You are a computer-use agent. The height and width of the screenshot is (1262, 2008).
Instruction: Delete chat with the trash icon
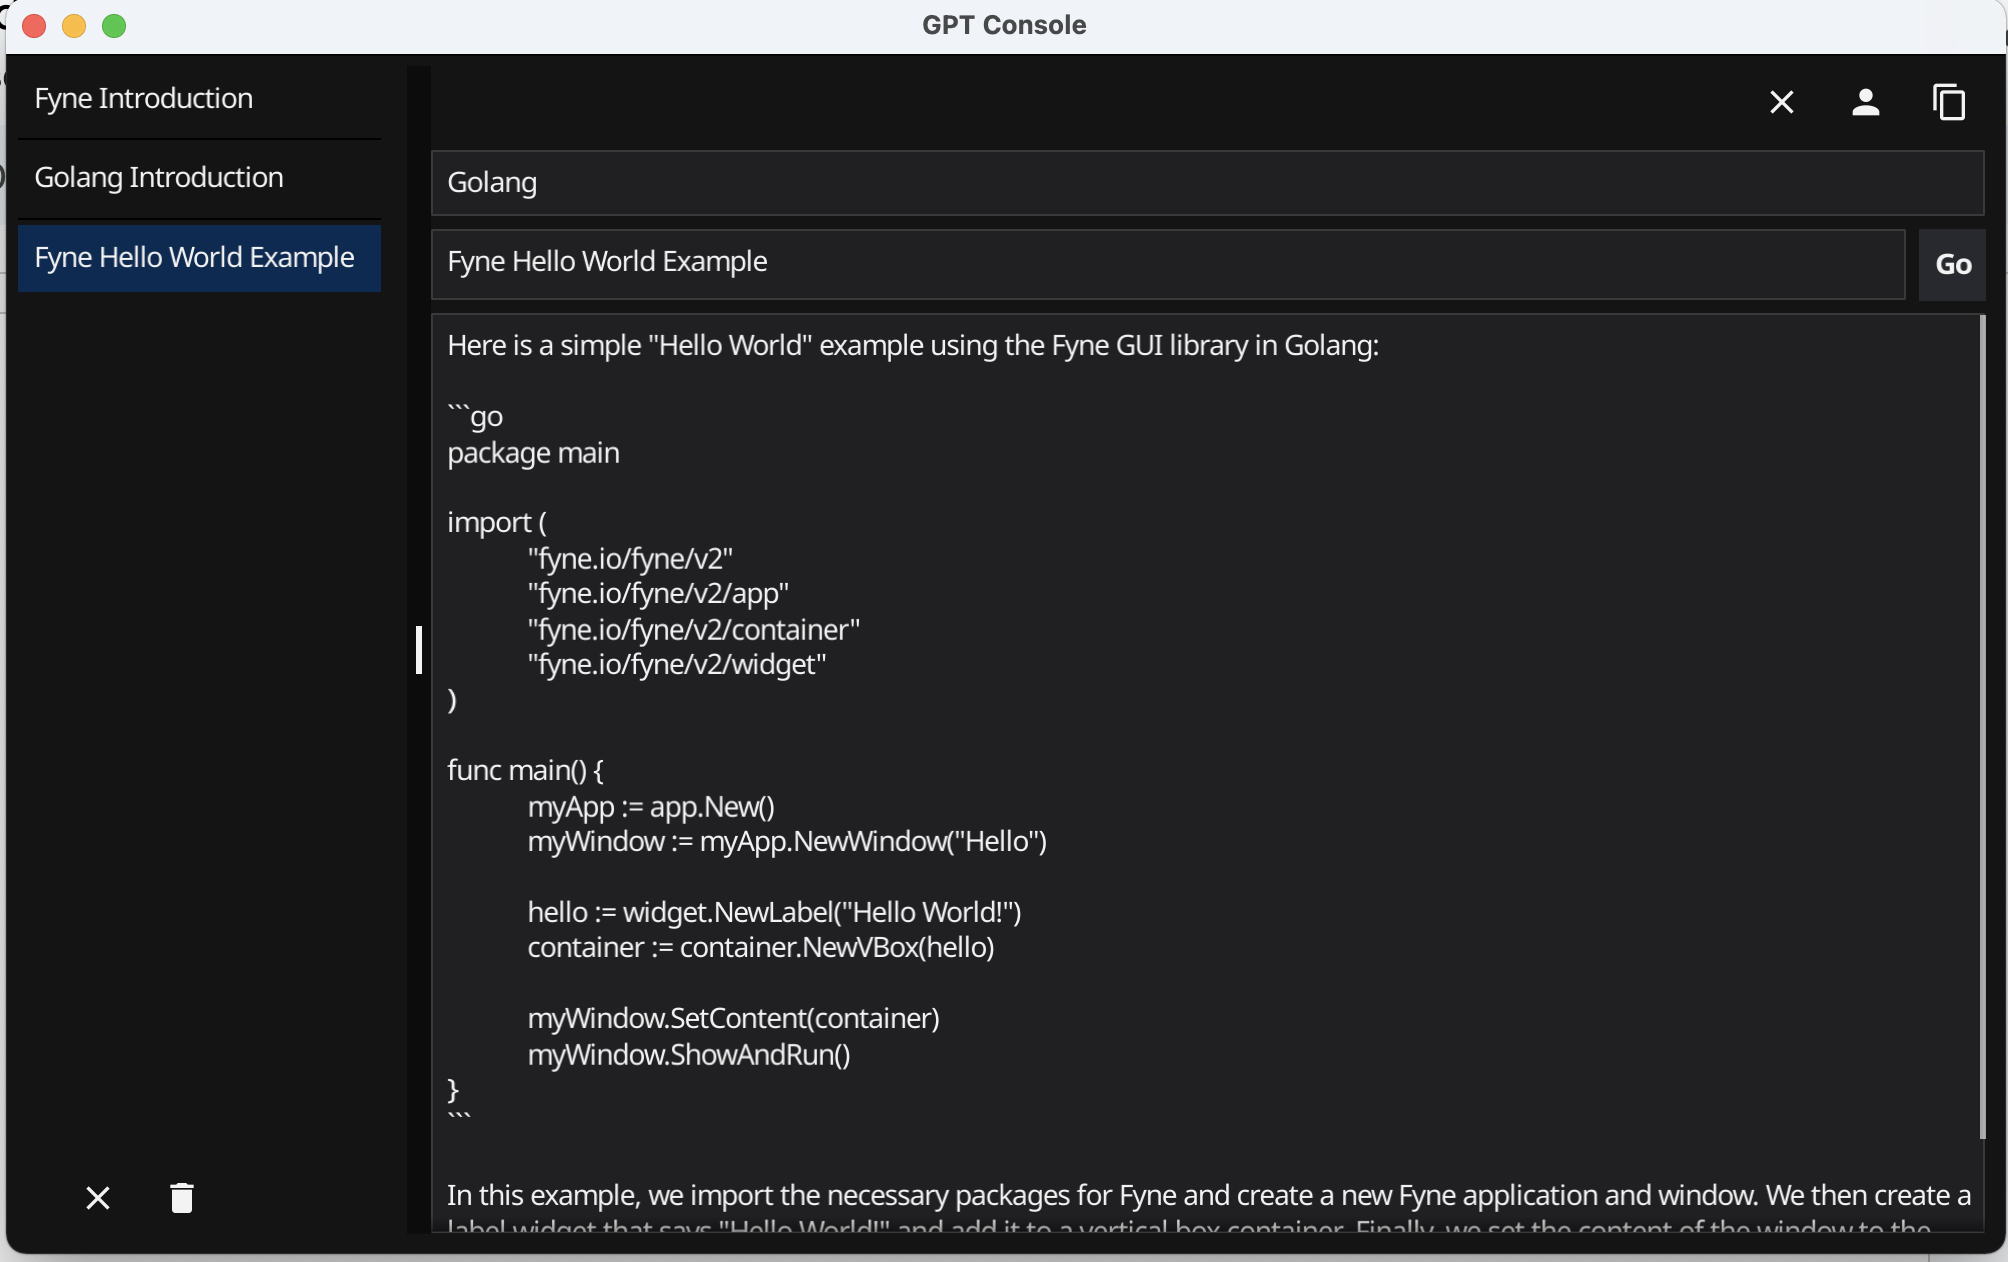tap(182, 1197)
